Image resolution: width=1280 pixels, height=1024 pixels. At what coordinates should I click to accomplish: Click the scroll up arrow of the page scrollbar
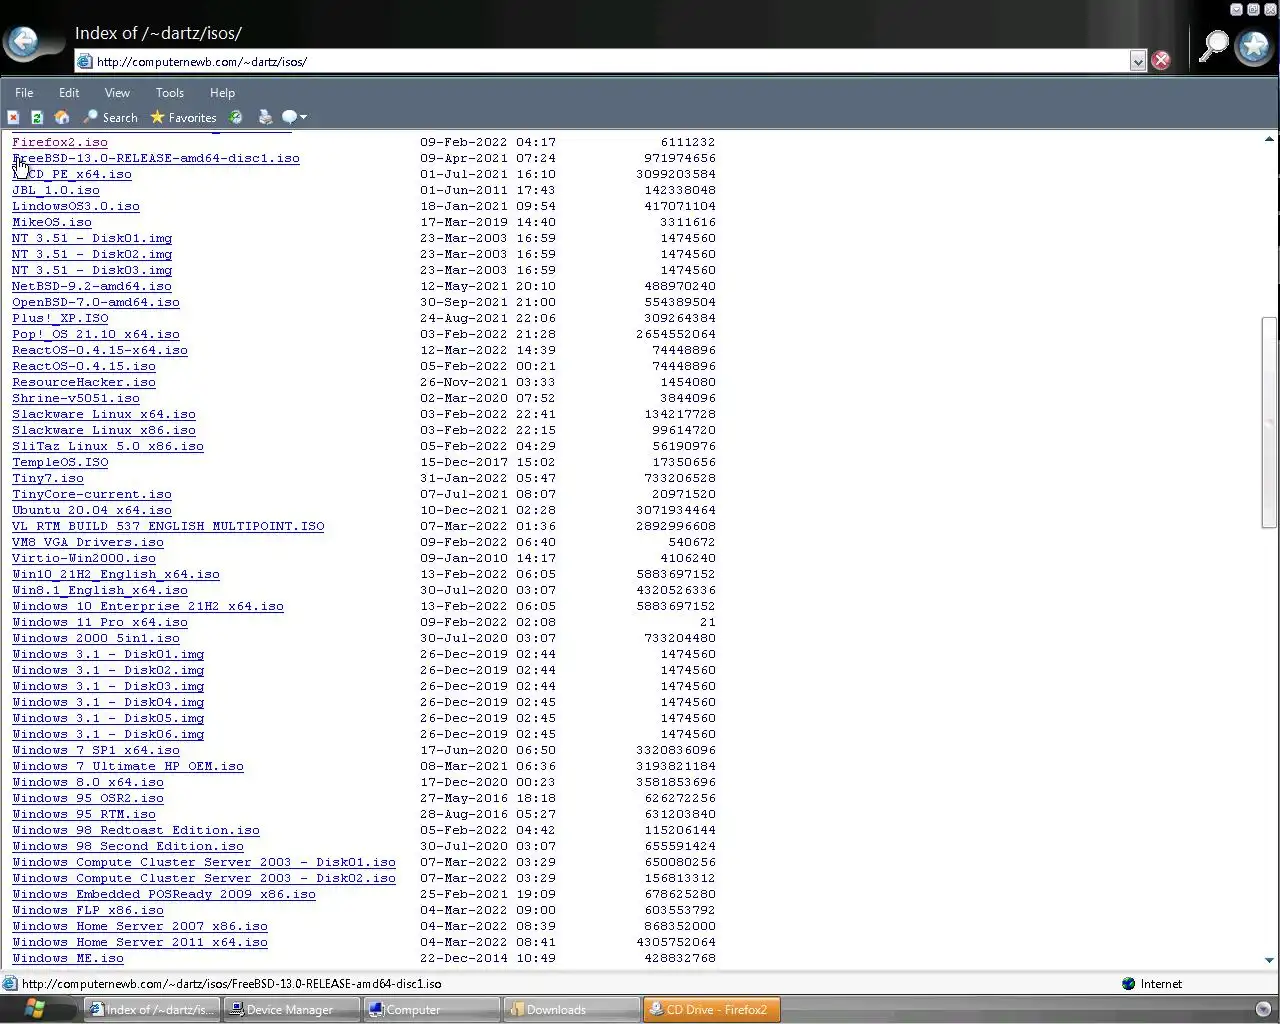coord(1270,139)
